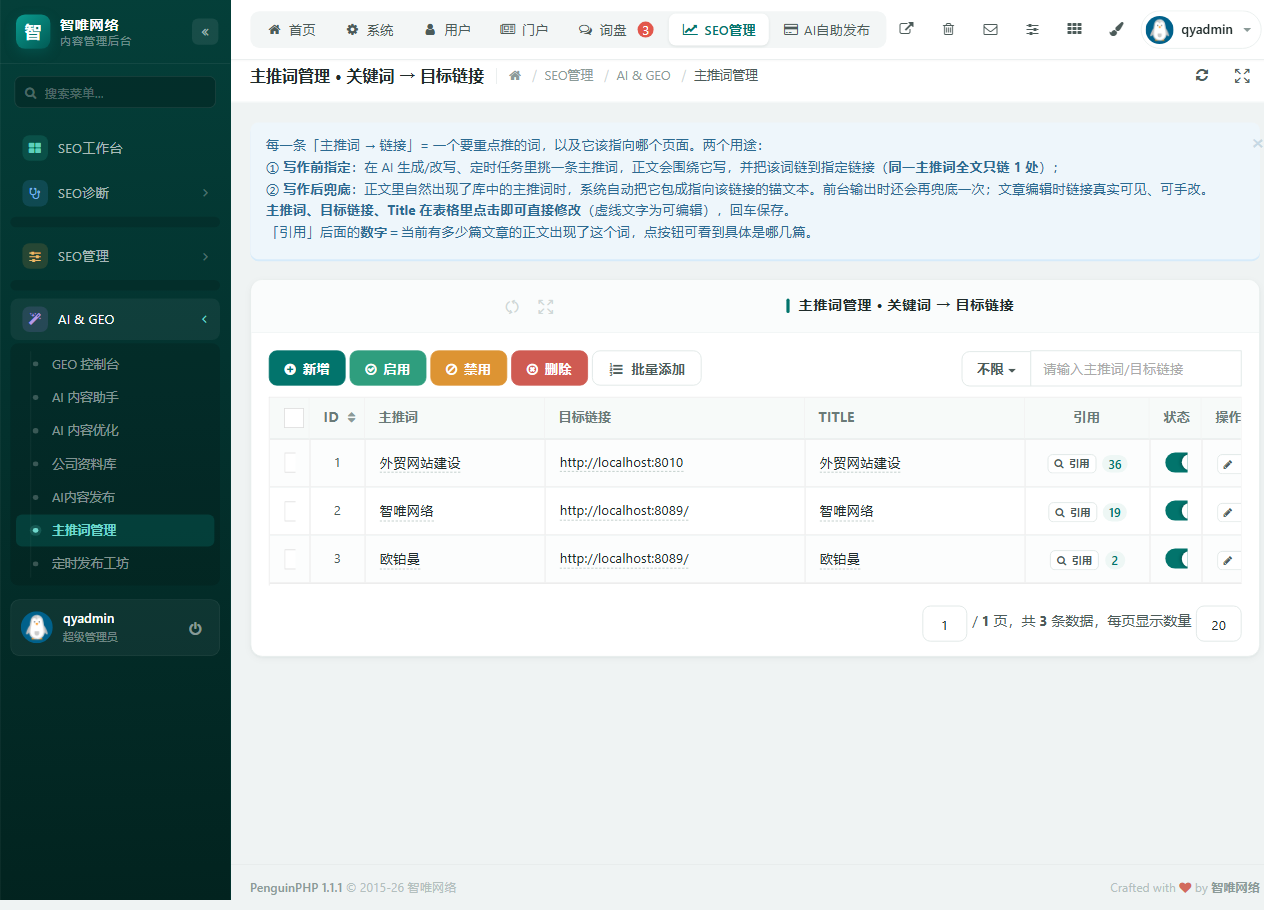1264x910 pixels.
Task: Expand the SEO诊断 sidebar menu
Action: pyautogui.click(x=115, y=193)
